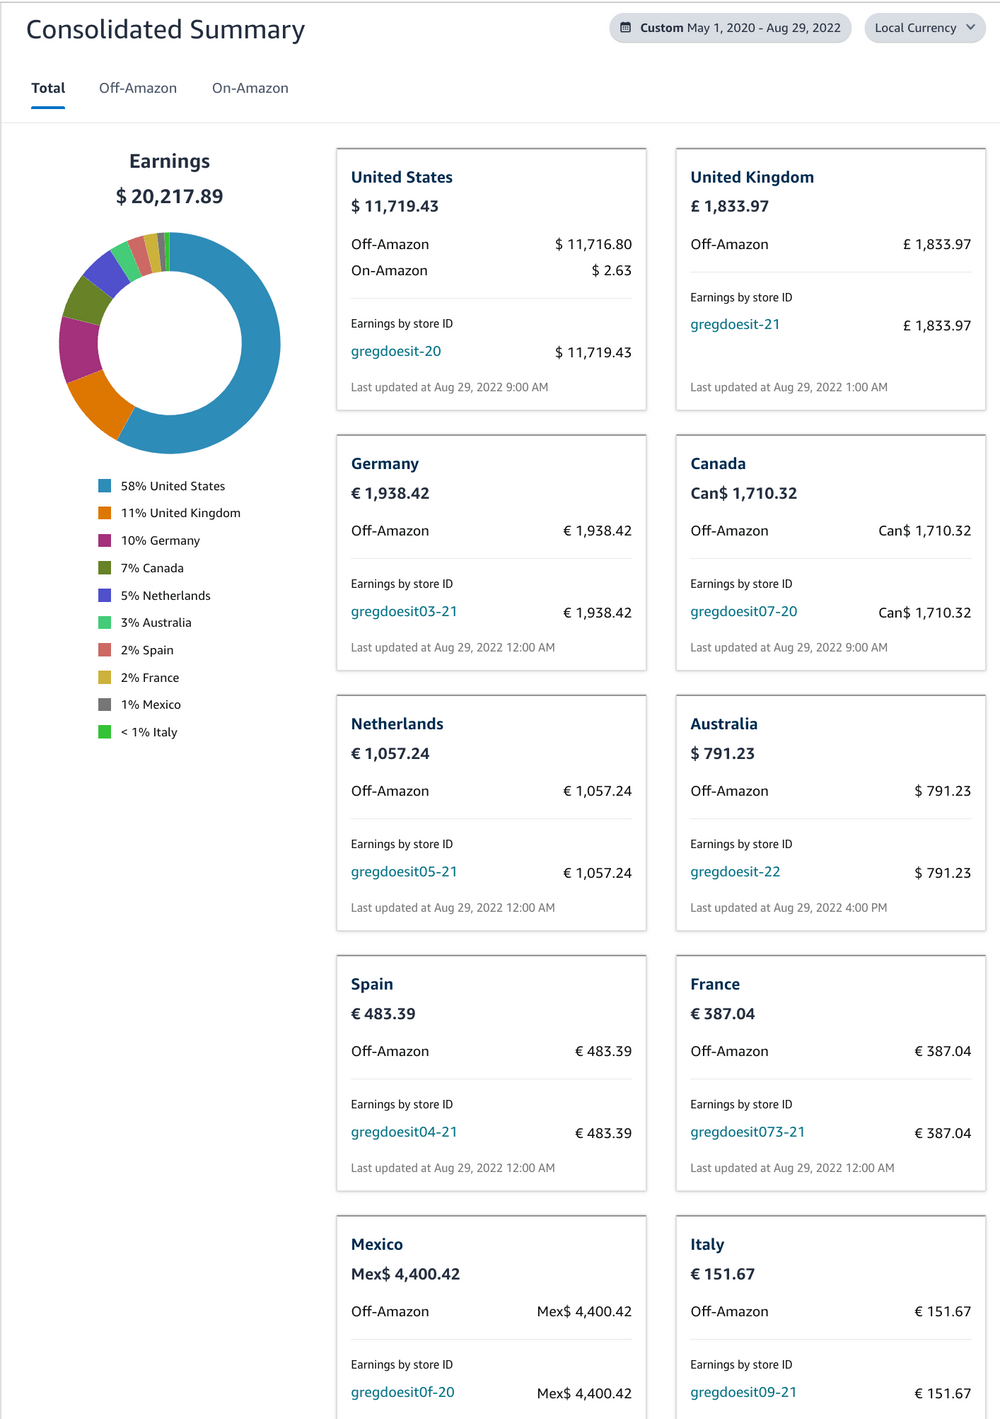Open the gregdoesit-22 link in the Australia card
1000x1419 pixels.
(x=735, y=871)
